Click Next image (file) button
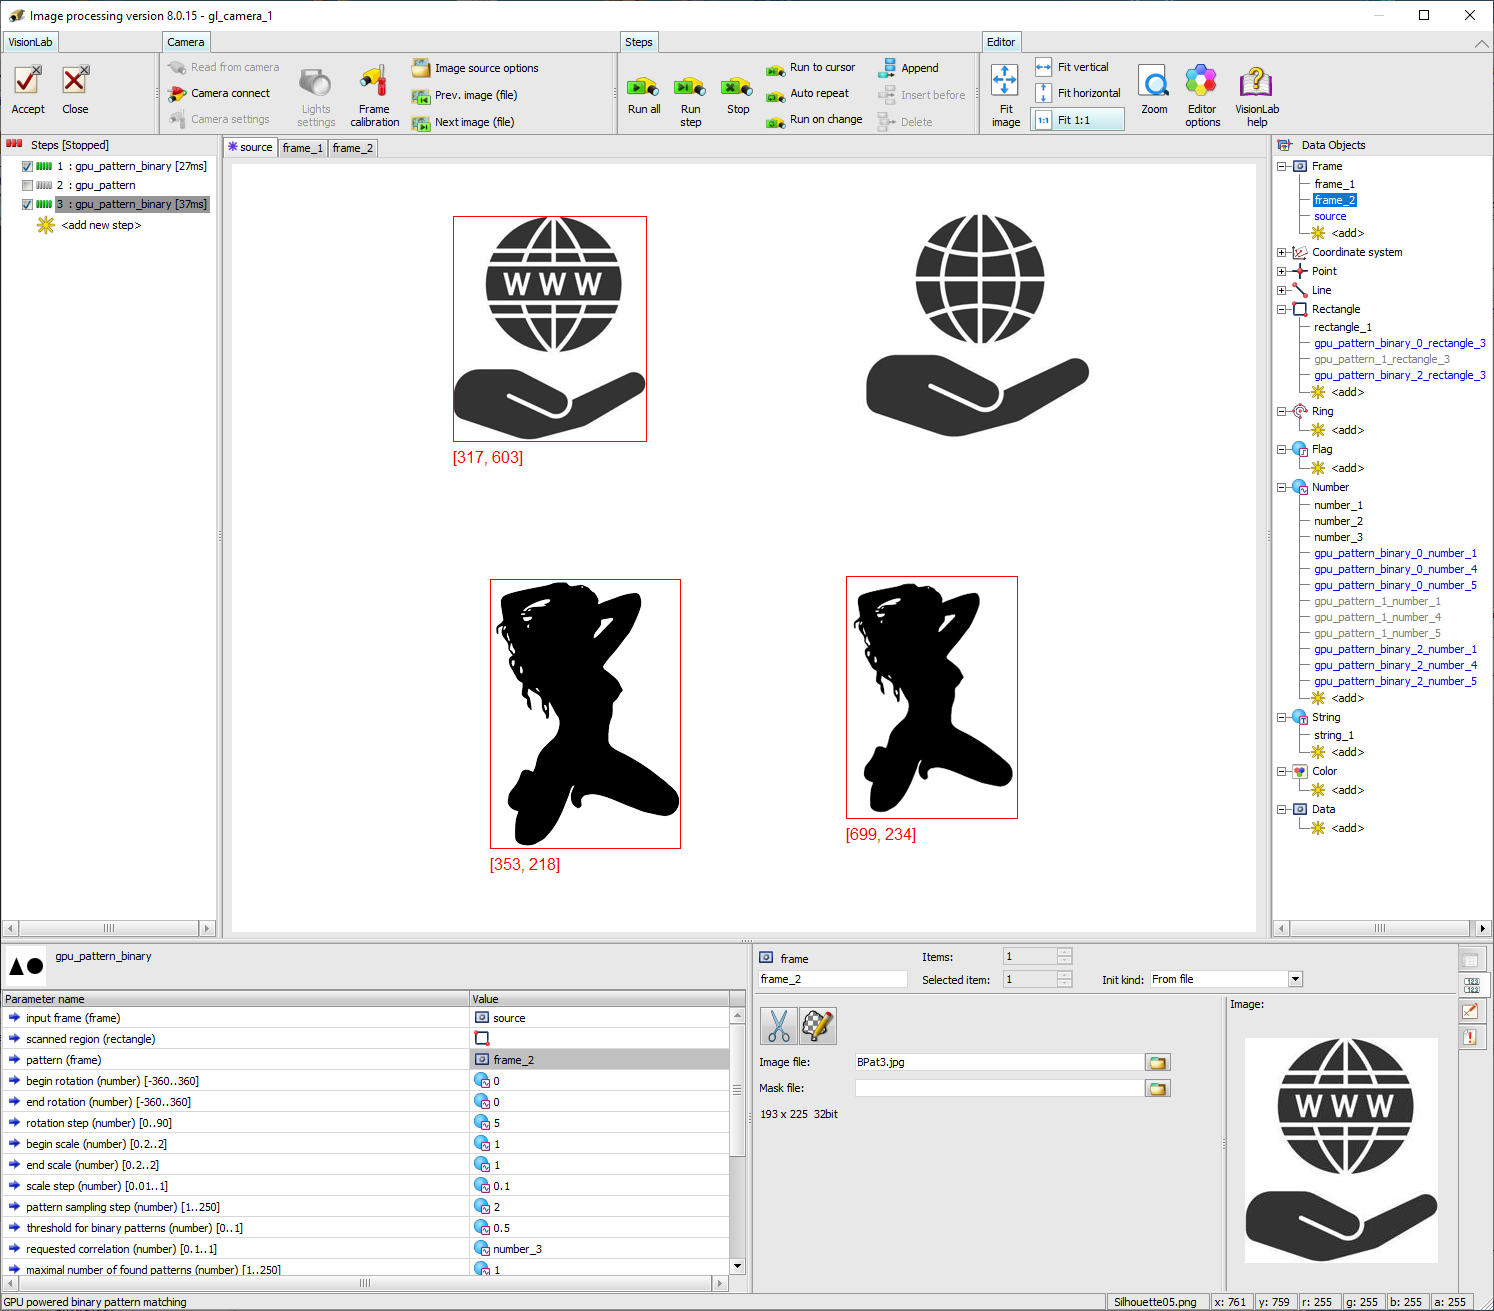Screen dimensions: 1494x1311 pos(474,122)
